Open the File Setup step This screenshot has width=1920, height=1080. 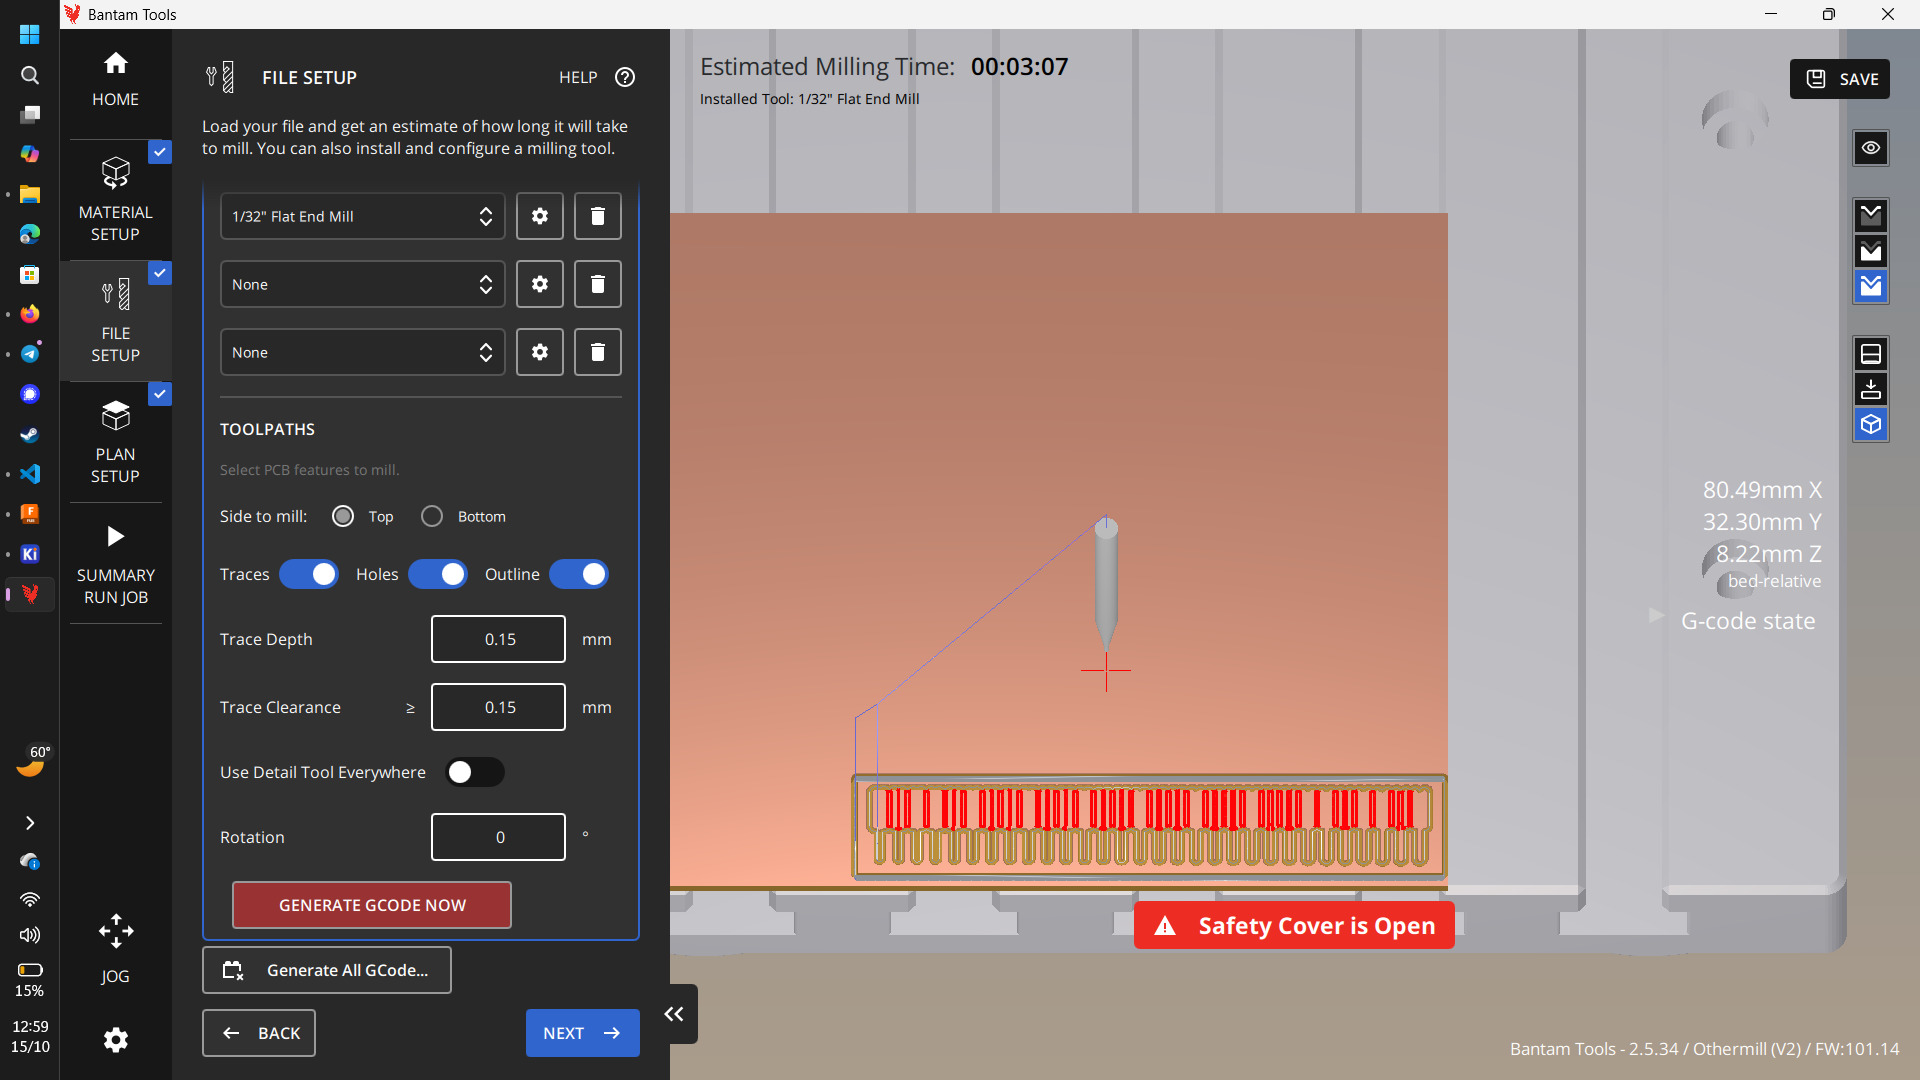(115, 321)
